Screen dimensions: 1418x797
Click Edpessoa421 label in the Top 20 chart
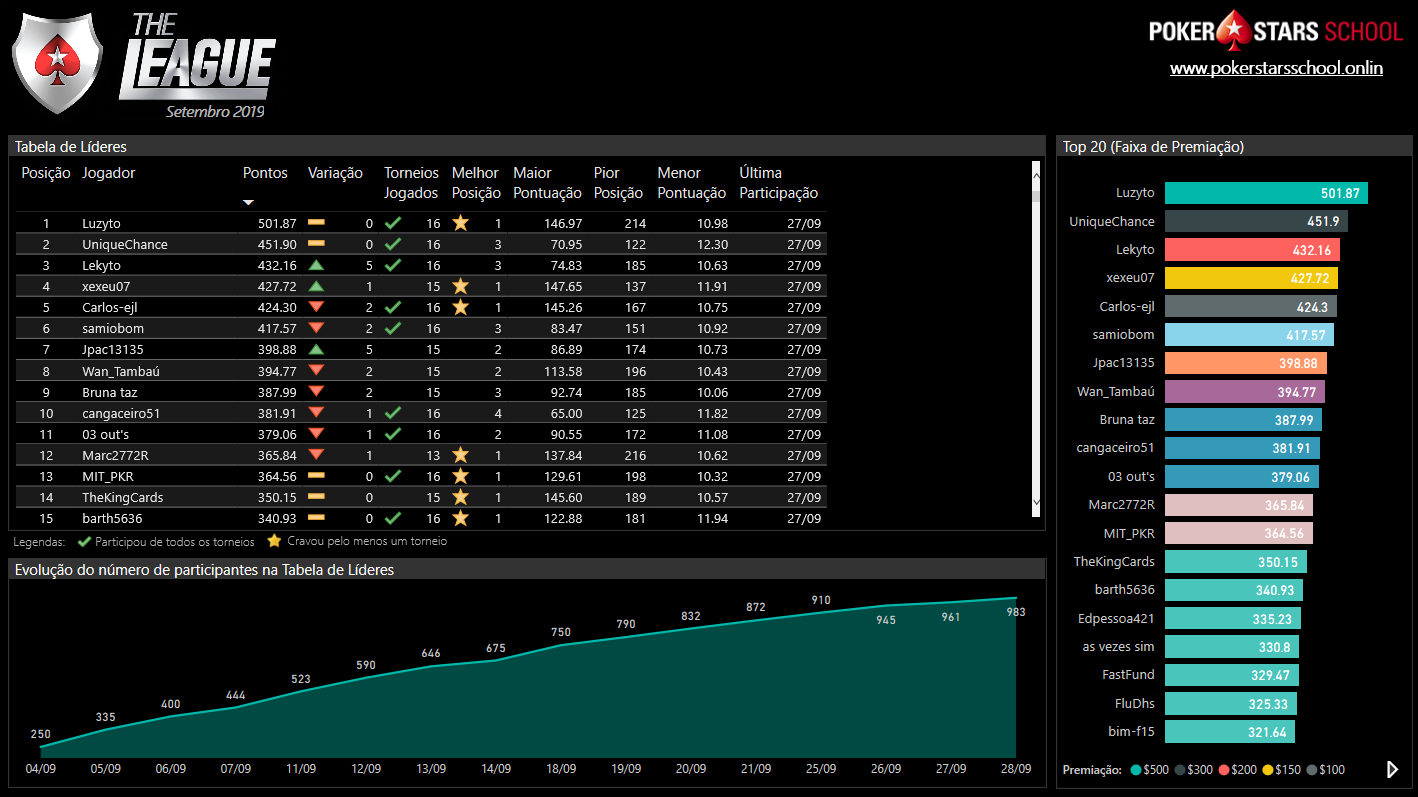tap(1118, 619)
